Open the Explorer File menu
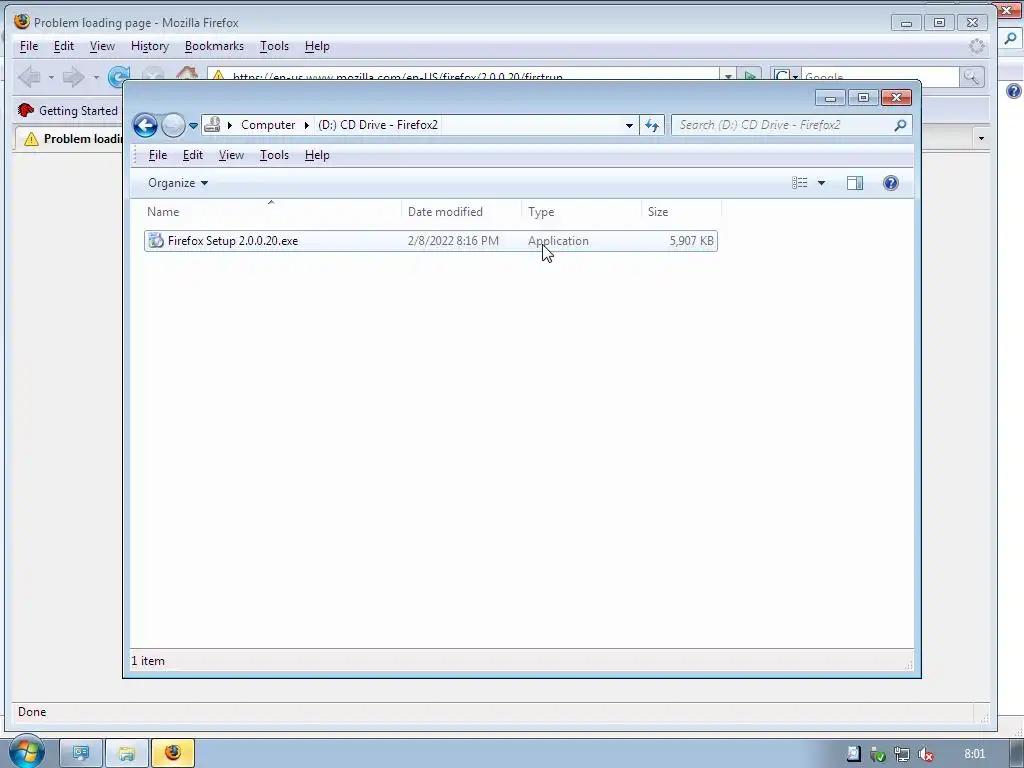 [157, 155]
